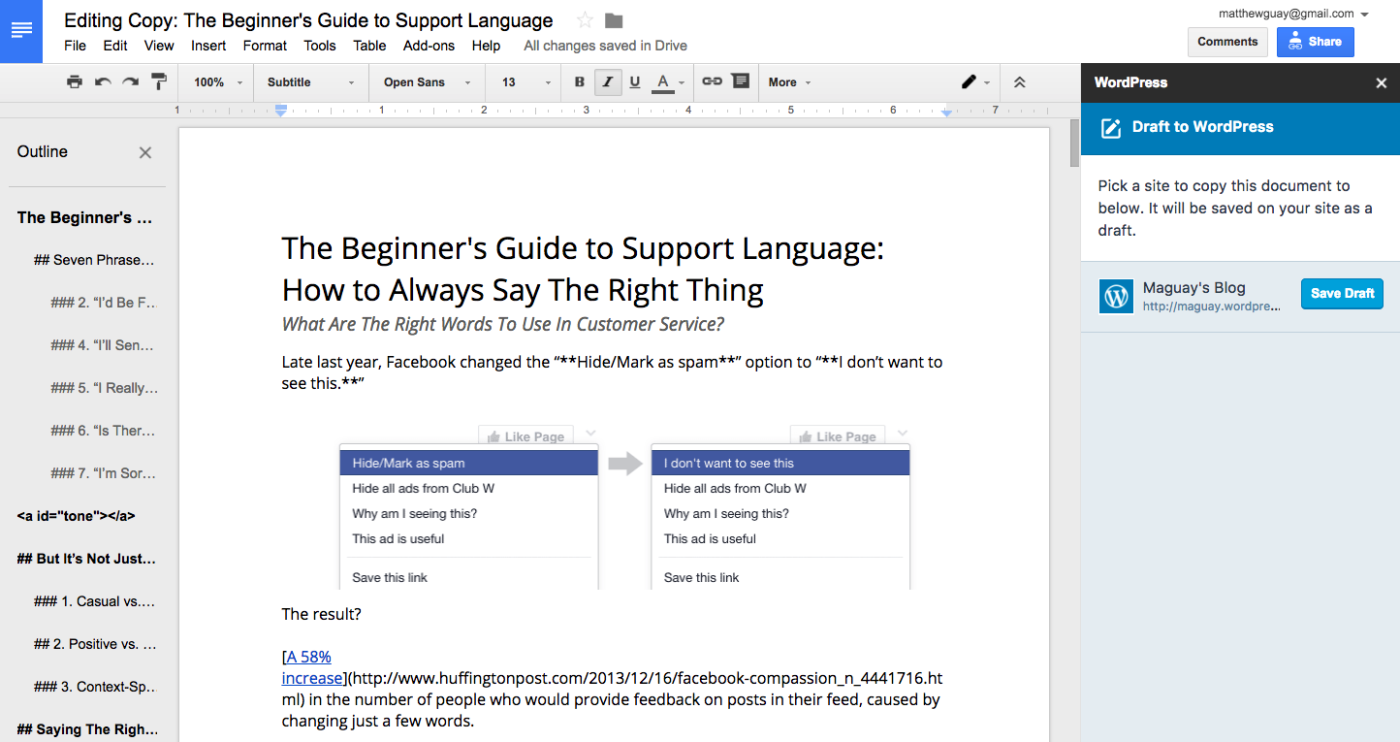The image size is (1400, 742).
Task: Open the move-to-folder icon
Action: click(614, 21)
